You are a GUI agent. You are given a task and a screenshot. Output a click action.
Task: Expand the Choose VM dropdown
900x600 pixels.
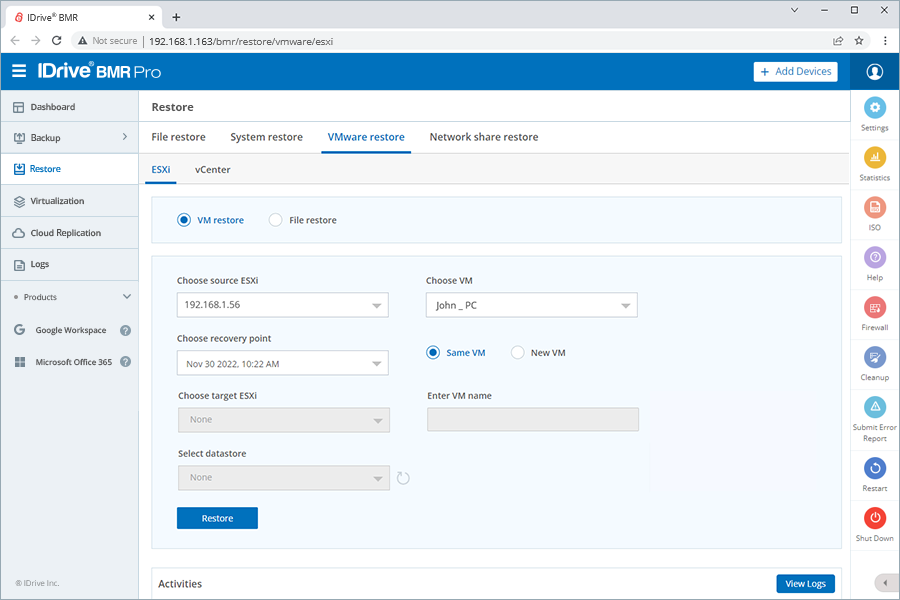click(x=531, y=305)
